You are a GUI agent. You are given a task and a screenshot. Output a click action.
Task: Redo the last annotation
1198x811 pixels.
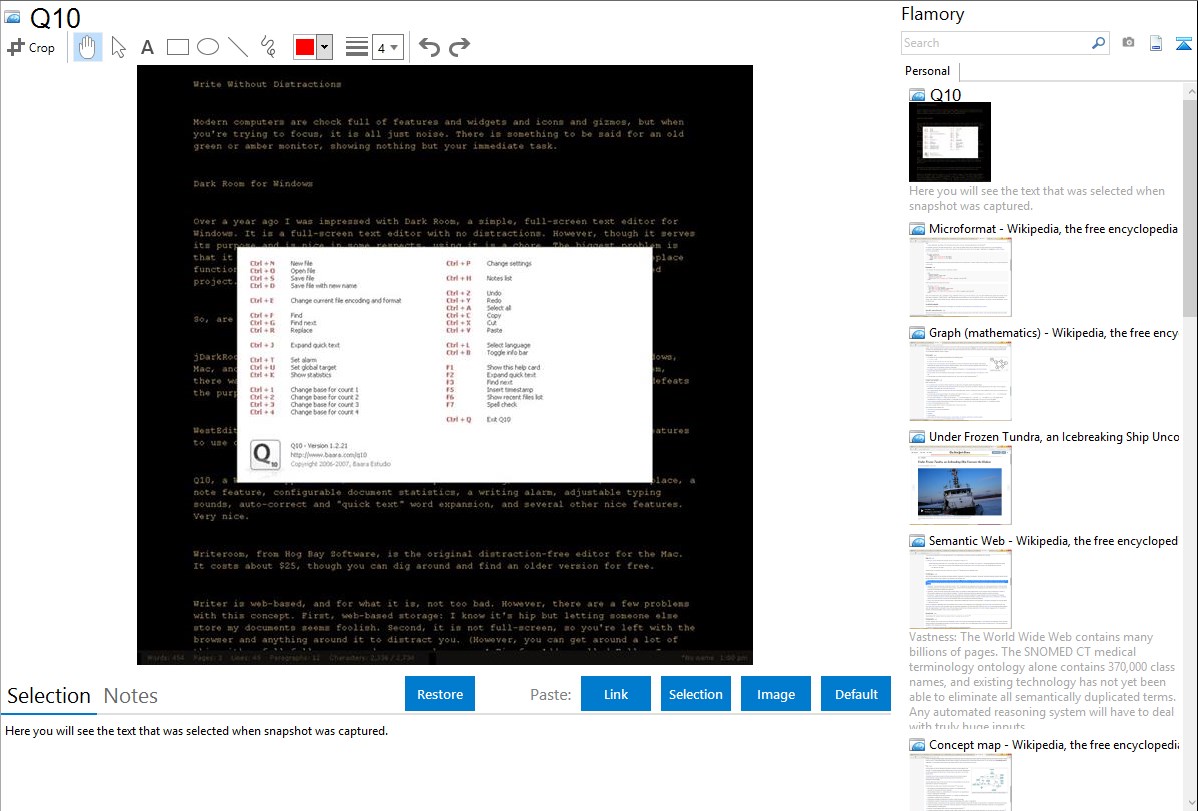459,47
